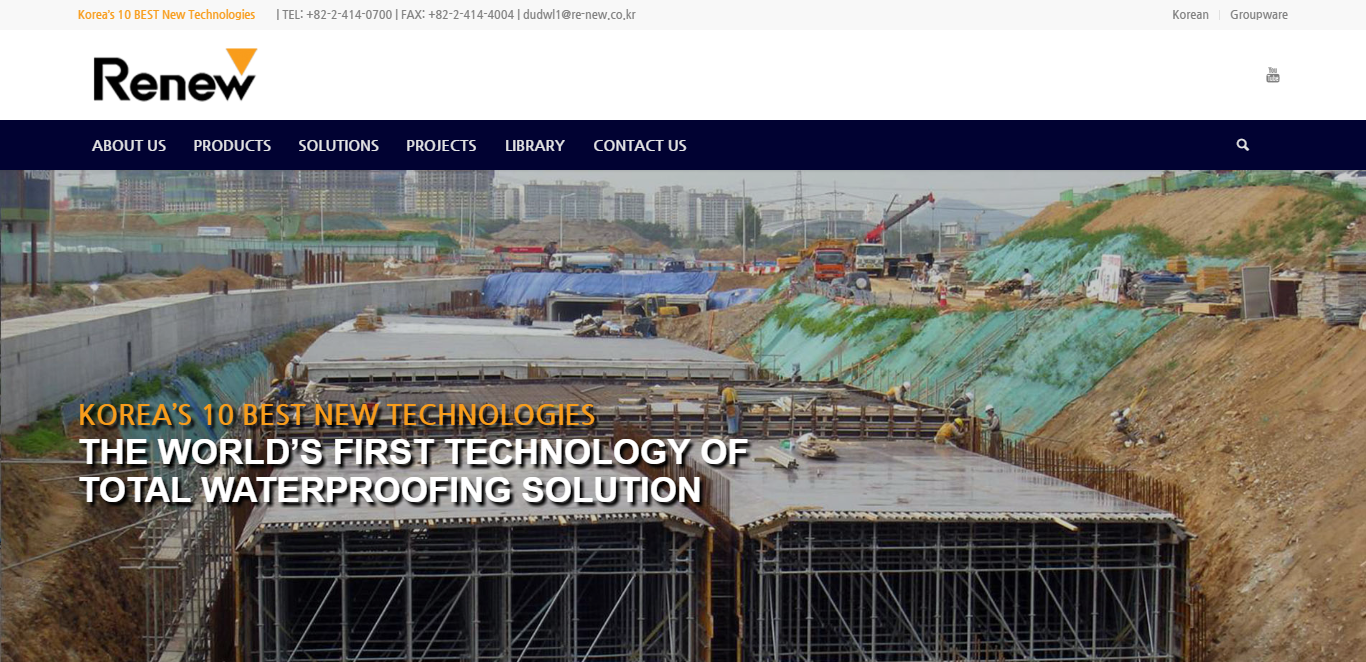Expand the LIBRARY navigation item
The image size is (1366, 662).
pyautogui.click(x=535, y=145)
